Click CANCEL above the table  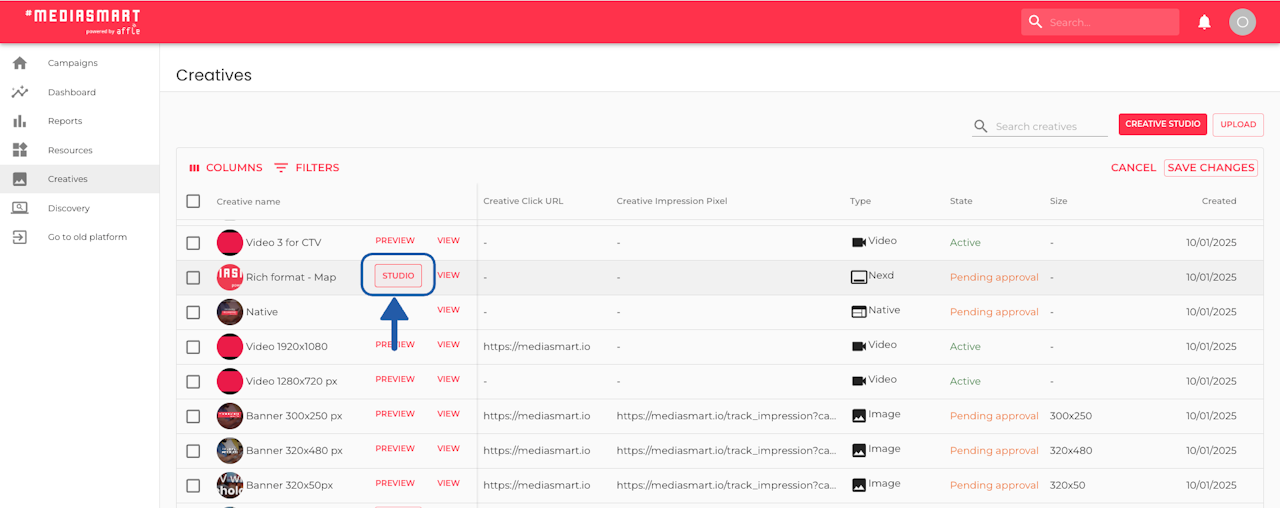coord(1133,168)
